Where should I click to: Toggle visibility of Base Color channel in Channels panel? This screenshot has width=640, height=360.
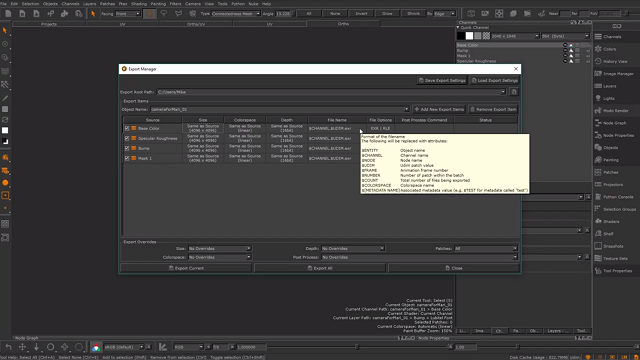[565, 45]
